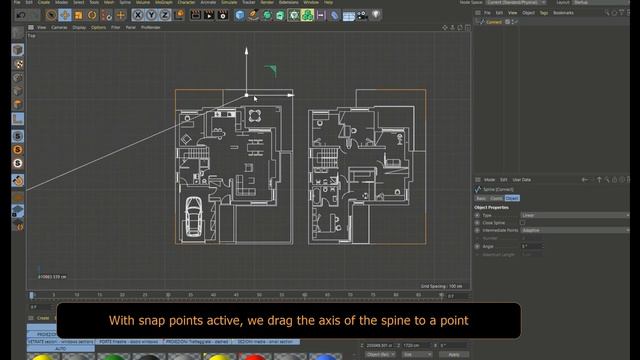Select the Live Selection tool
Image resolution: width=640 pixels, height=360 pixels.
[51, 15]
